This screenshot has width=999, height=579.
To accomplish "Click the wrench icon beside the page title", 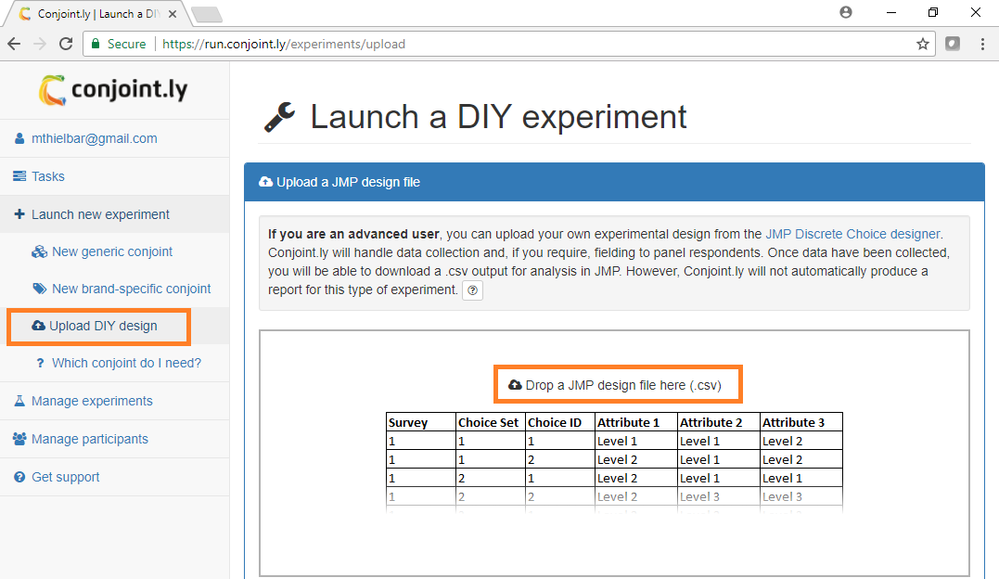I will (280, 117).
